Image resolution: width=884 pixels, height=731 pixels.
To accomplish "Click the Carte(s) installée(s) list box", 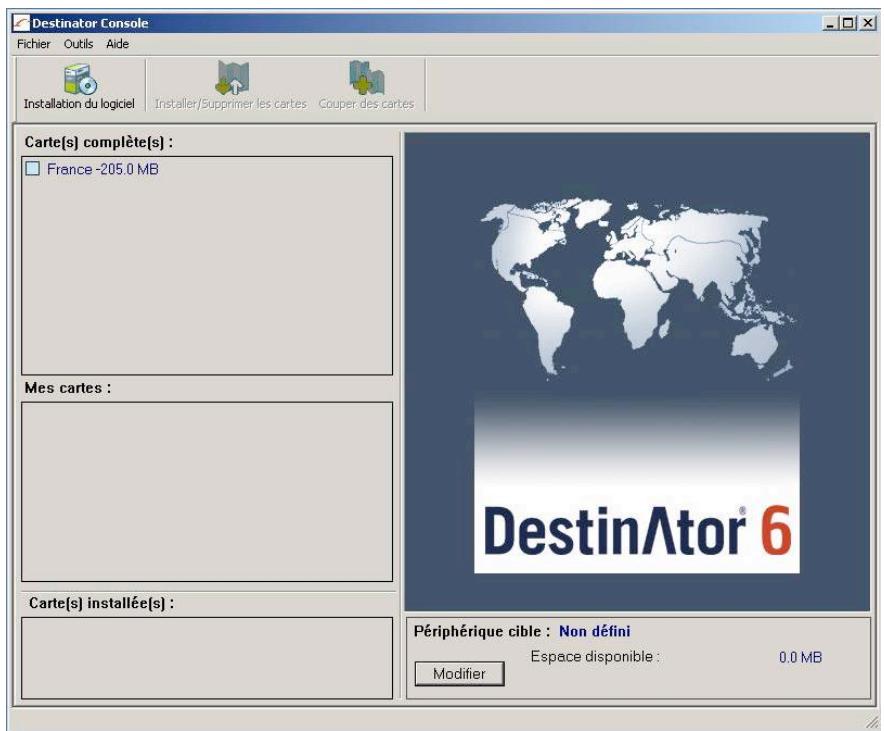I will pos(207,658).
